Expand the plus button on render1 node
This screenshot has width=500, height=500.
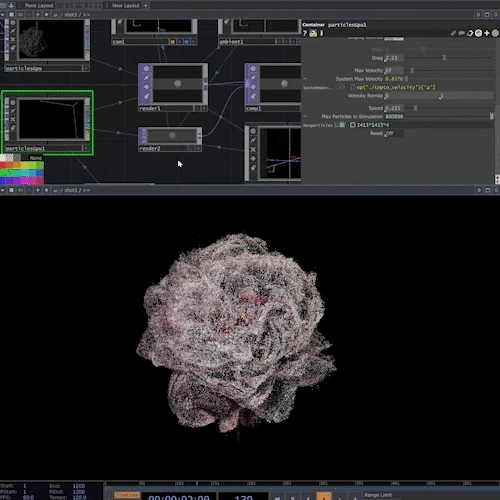point(204,108)
